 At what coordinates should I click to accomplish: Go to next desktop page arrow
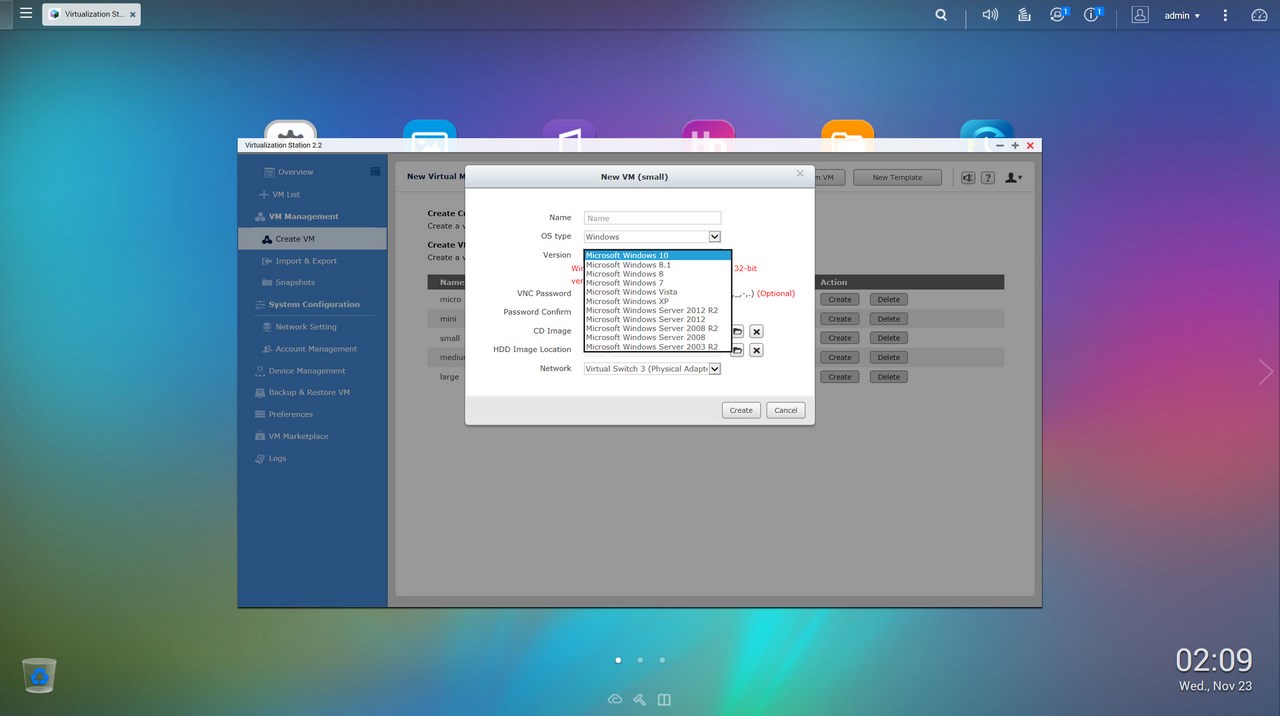tap(1266, 372)
